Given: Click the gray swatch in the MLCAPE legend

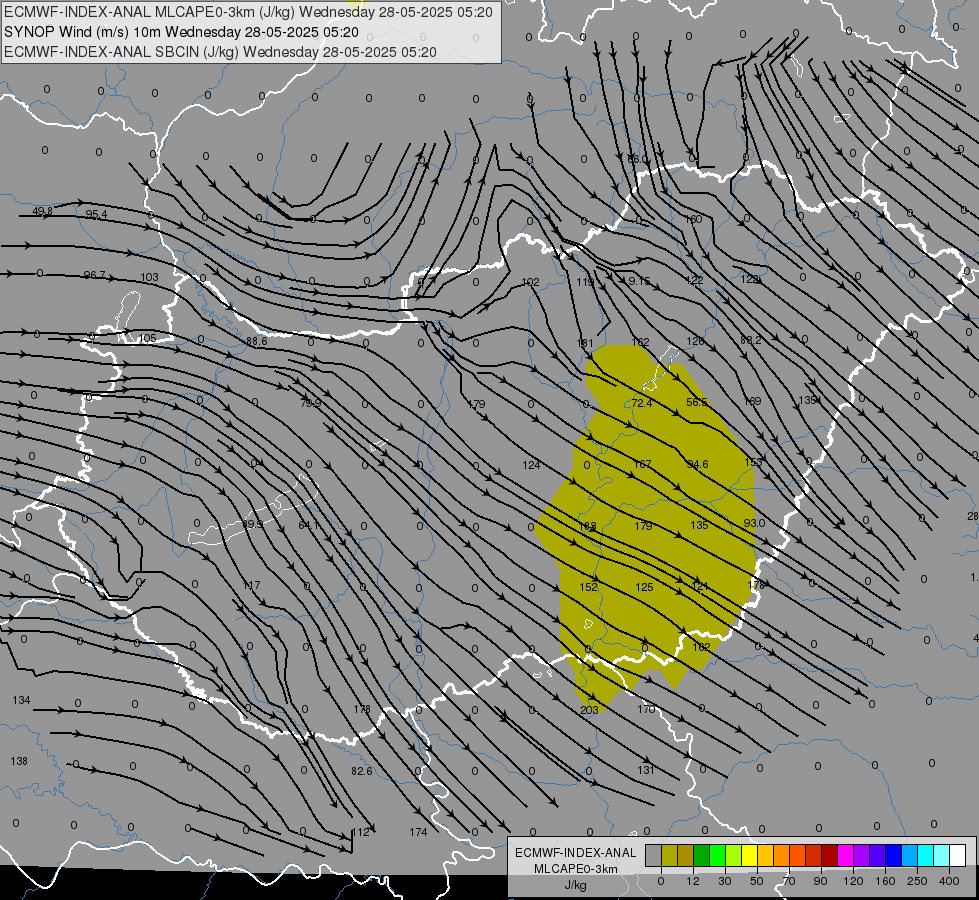Looking at the screenshot, I should tap(654, 856).
